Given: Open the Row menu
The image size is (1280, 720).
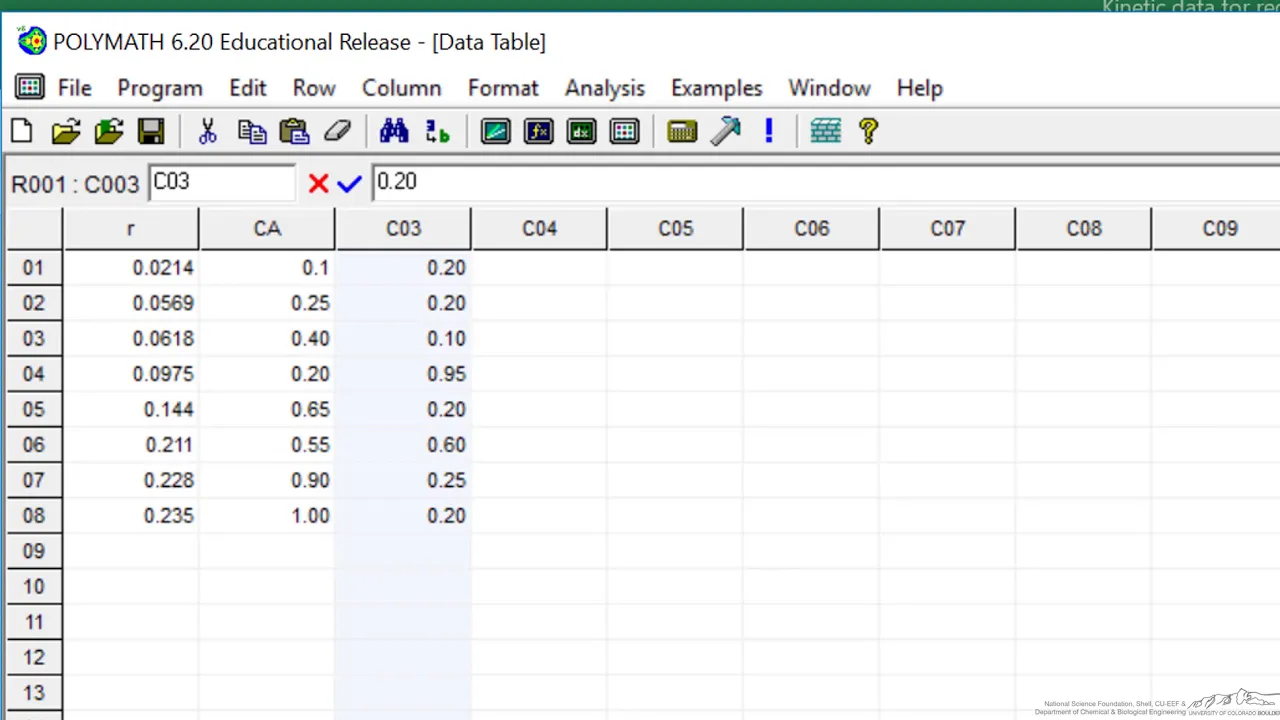Looking at the screenshot, I should [314, 88].
